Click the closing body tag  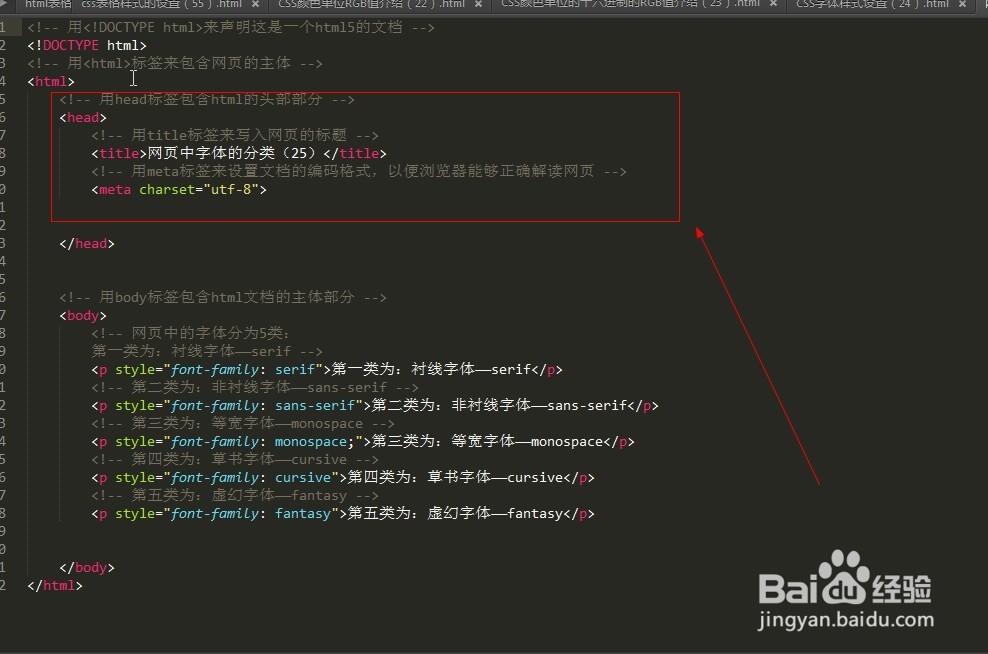[x=87, y=567]
